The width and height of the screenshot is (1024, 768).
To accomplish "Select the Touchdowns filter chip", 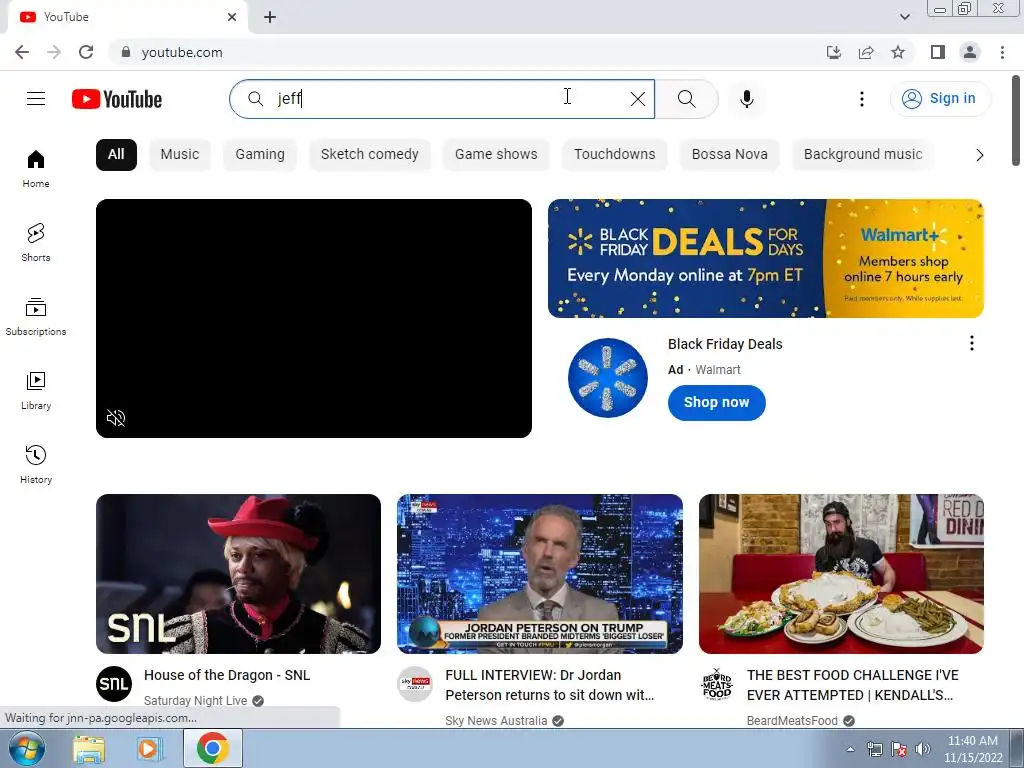I will click(x=615, y=155).
